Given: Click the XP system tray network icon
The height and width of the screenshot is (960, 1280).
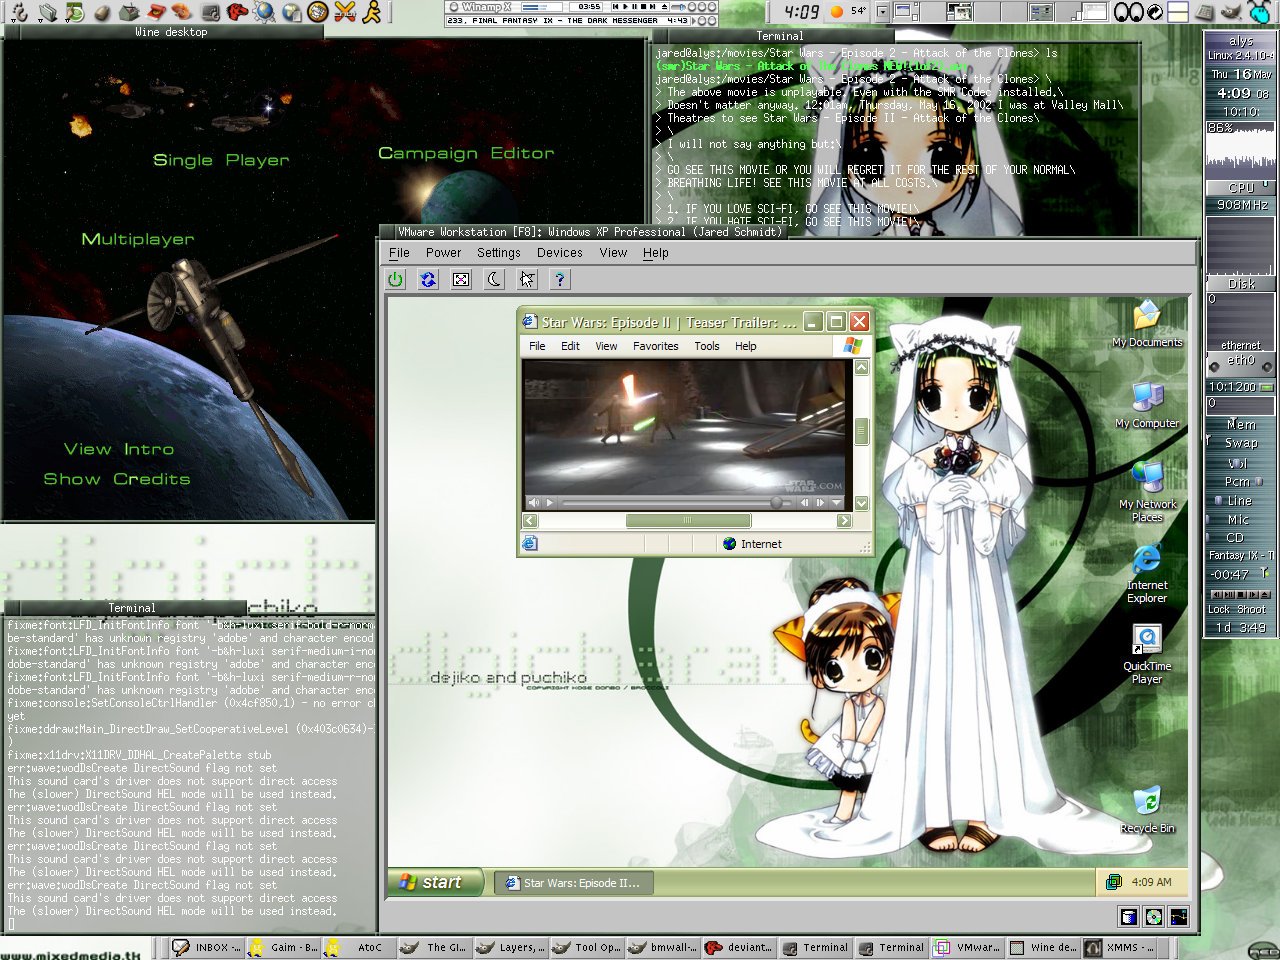Looking at the screenshot, I should 1114,881.
